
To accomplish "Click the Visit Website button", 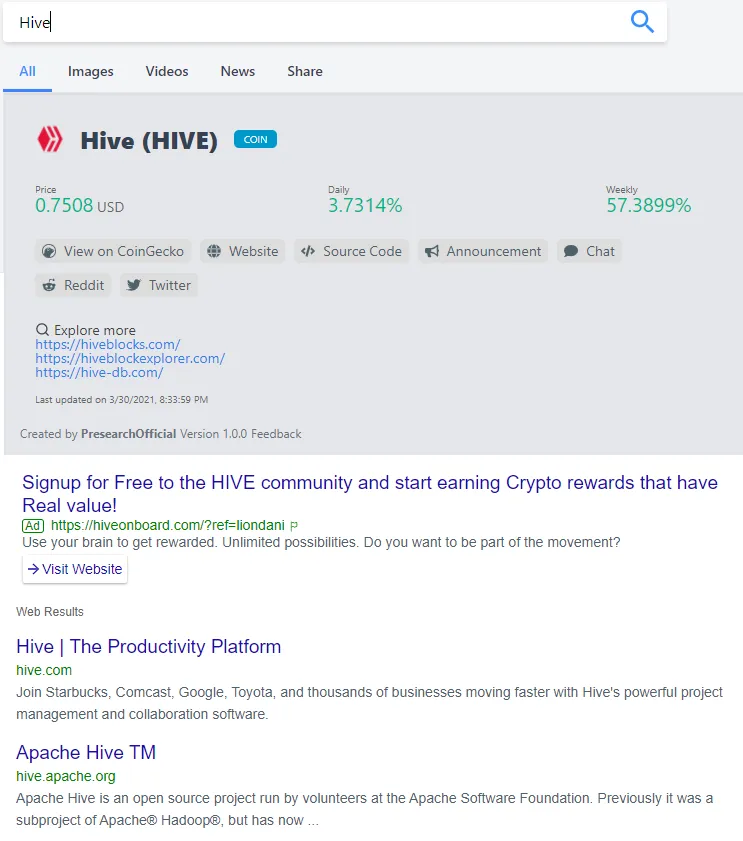I will (x=75, y=569).
